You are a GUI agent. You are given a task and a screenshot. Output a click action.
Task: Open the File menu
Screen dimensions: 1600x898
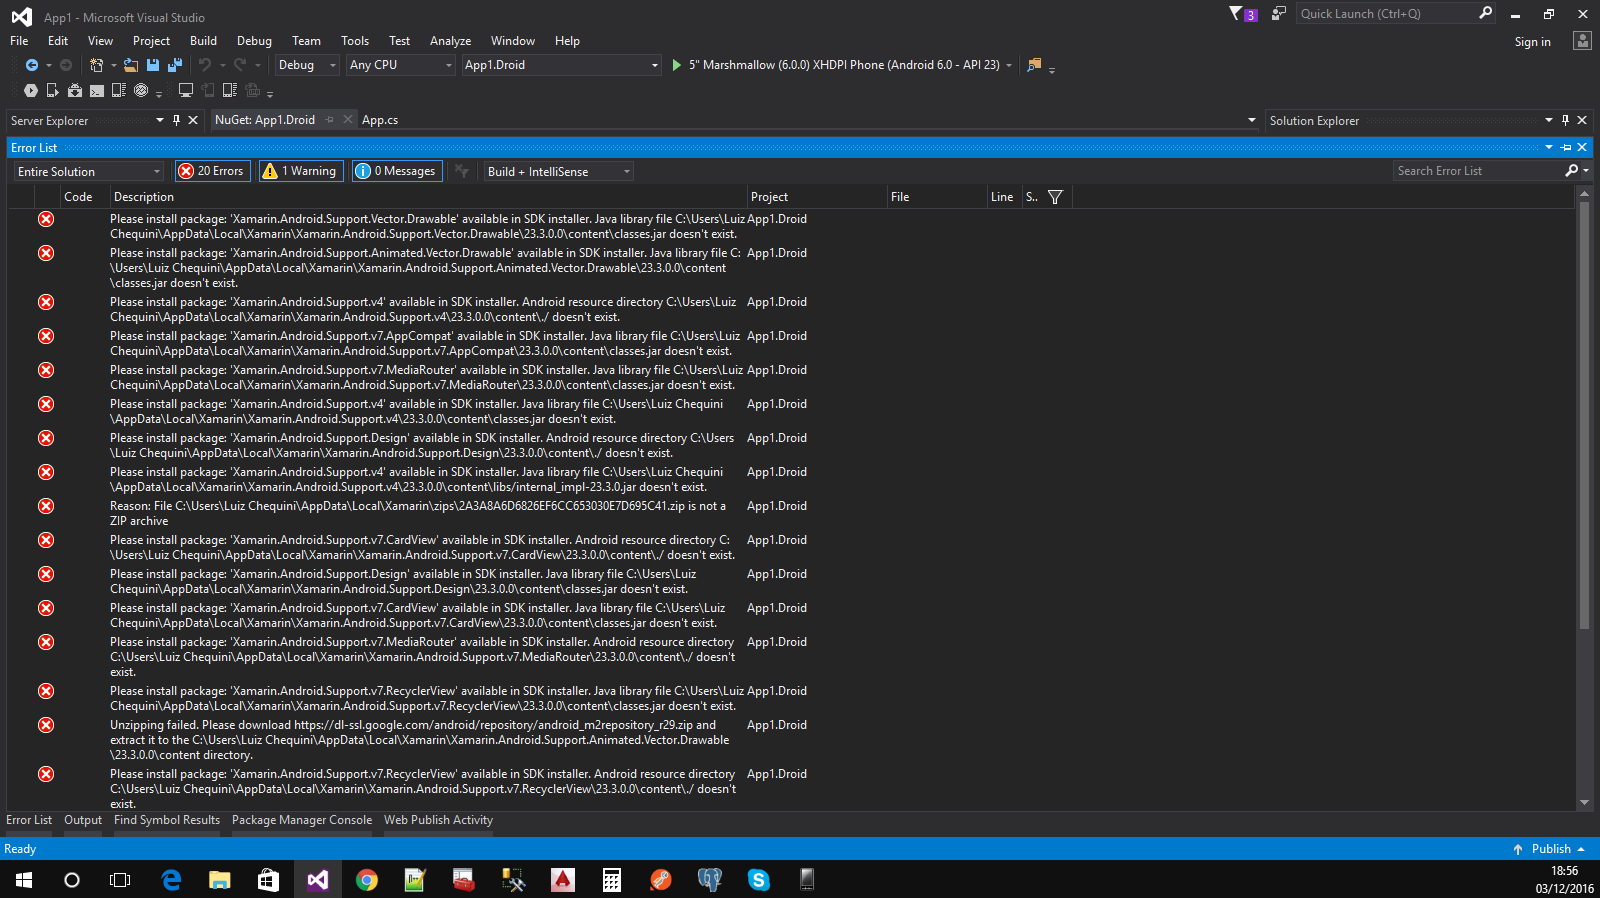(19, 41)
